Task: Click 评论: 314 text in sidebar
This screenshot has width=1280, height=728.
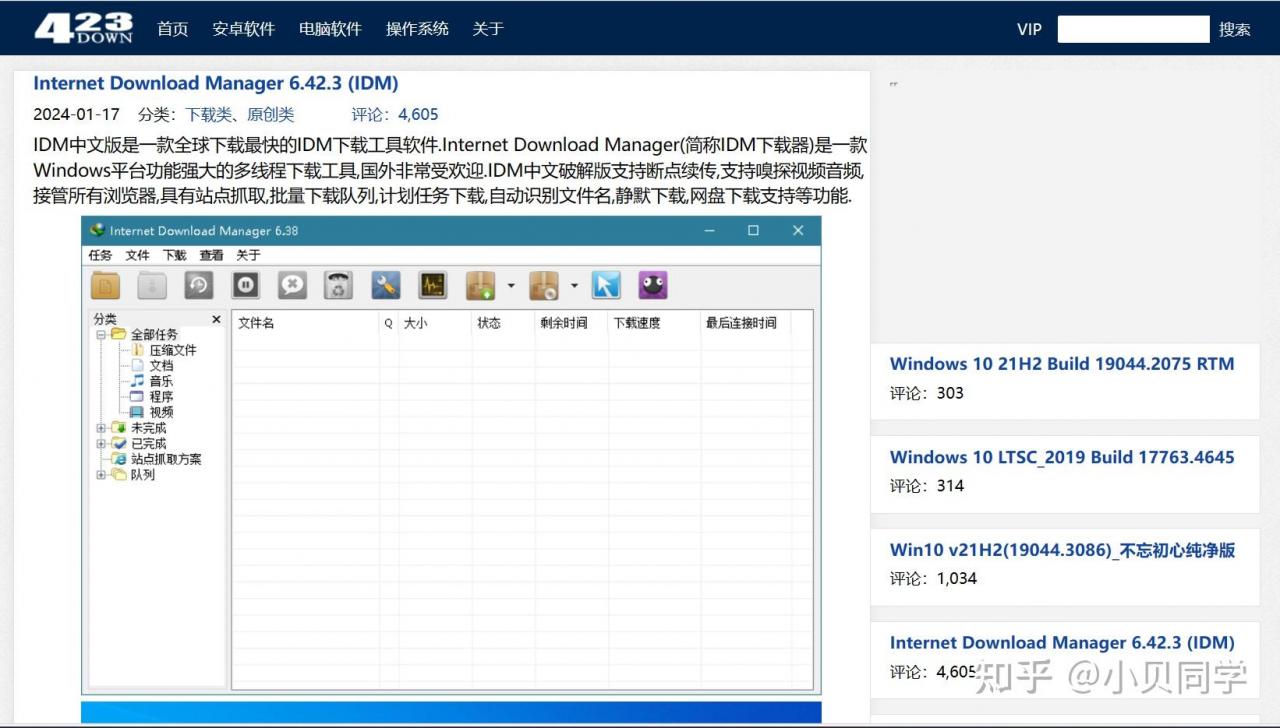Action: tap(927, 486)
